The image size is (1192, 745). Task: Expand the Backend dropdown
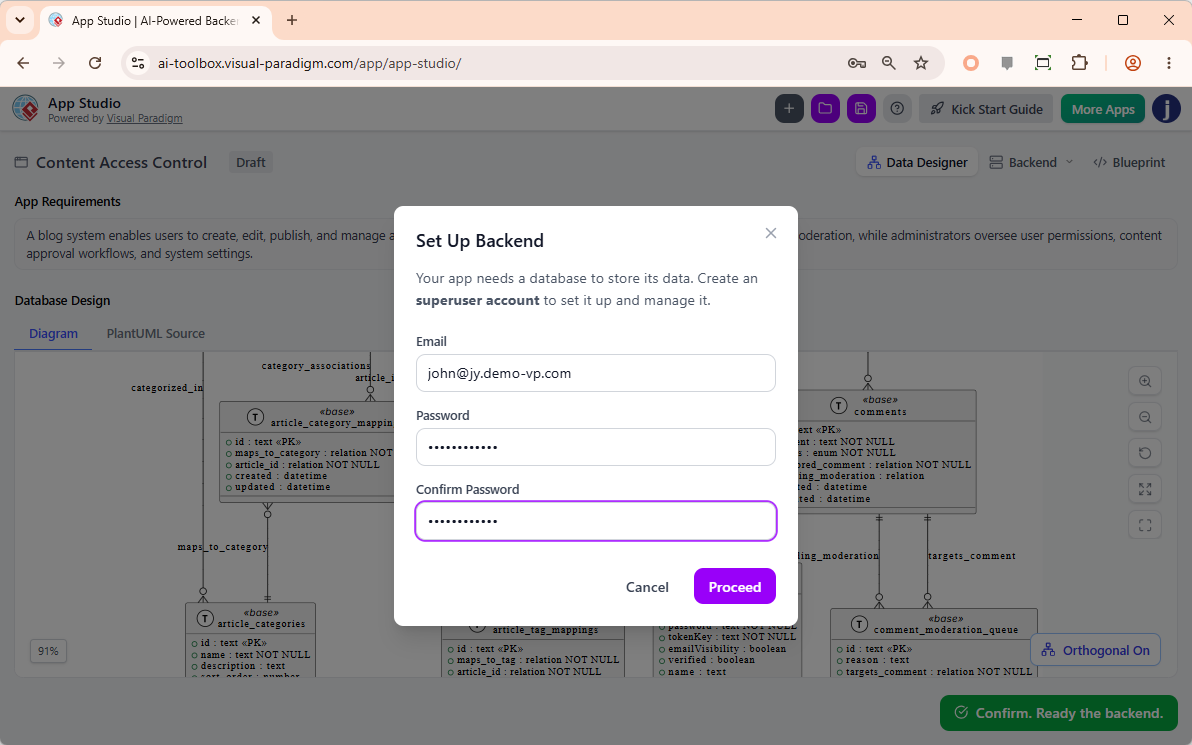point(1031,162)
